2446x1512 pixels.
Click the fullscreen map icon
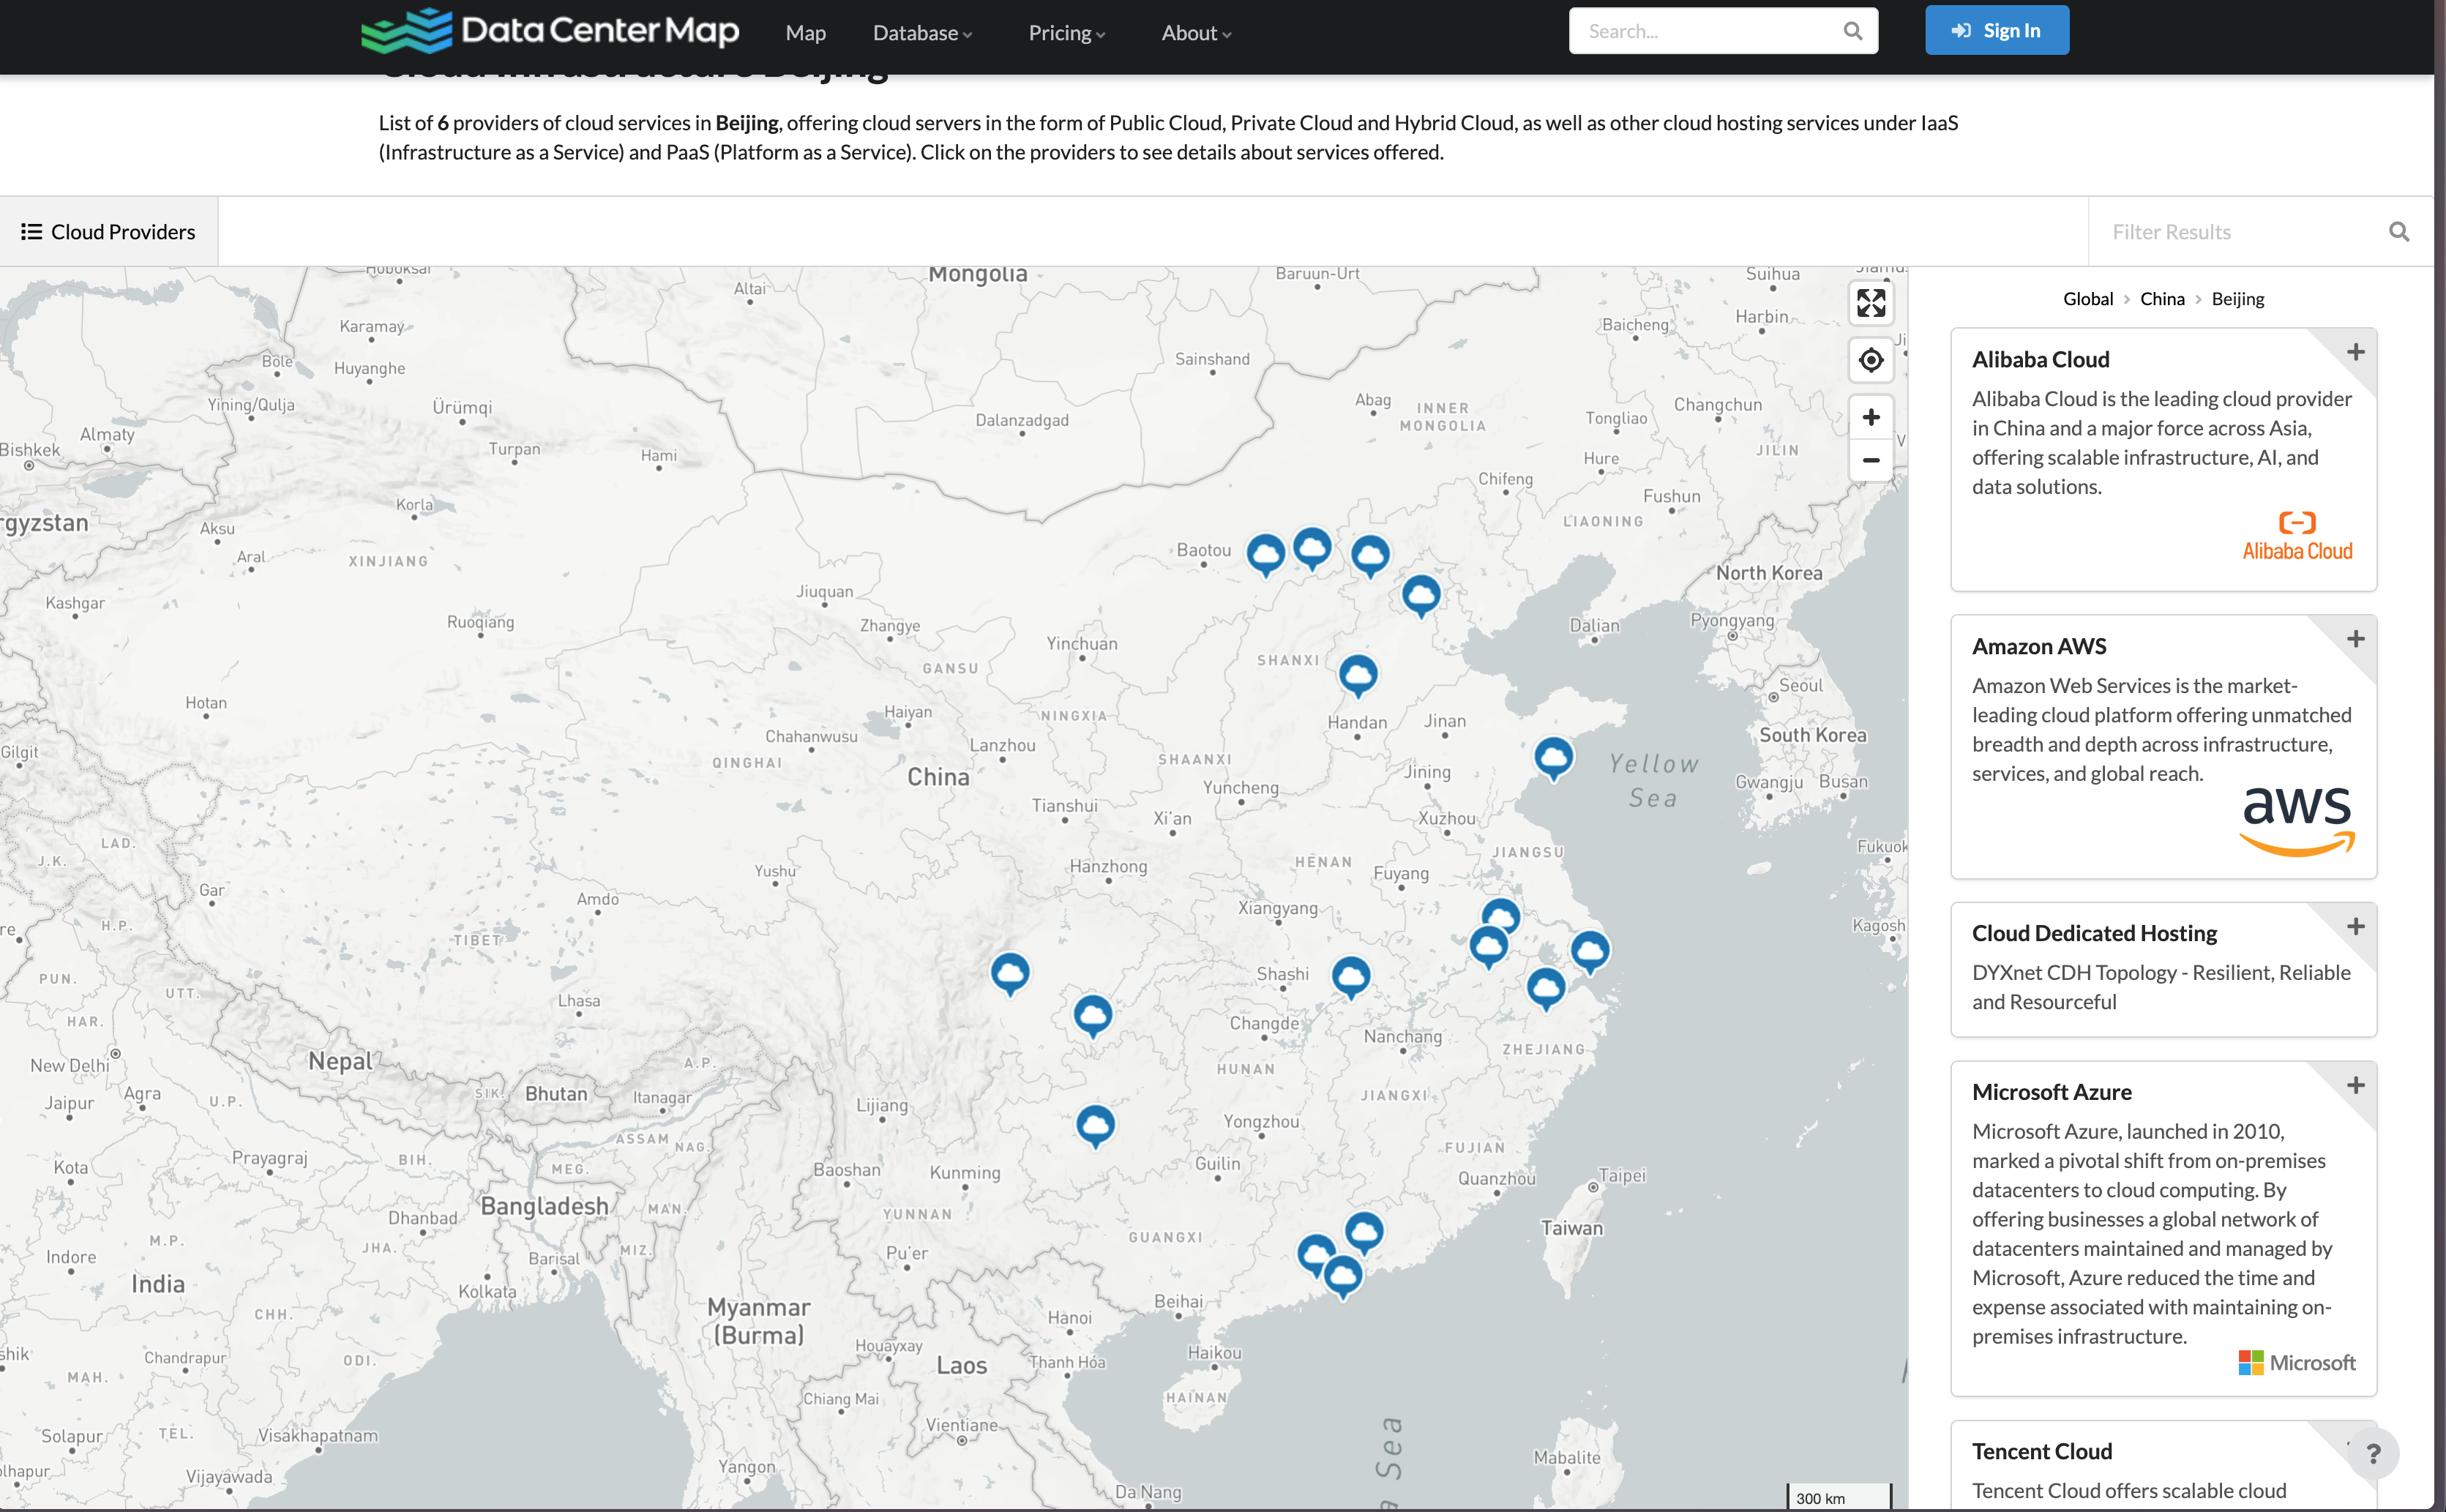[1870, 302]
